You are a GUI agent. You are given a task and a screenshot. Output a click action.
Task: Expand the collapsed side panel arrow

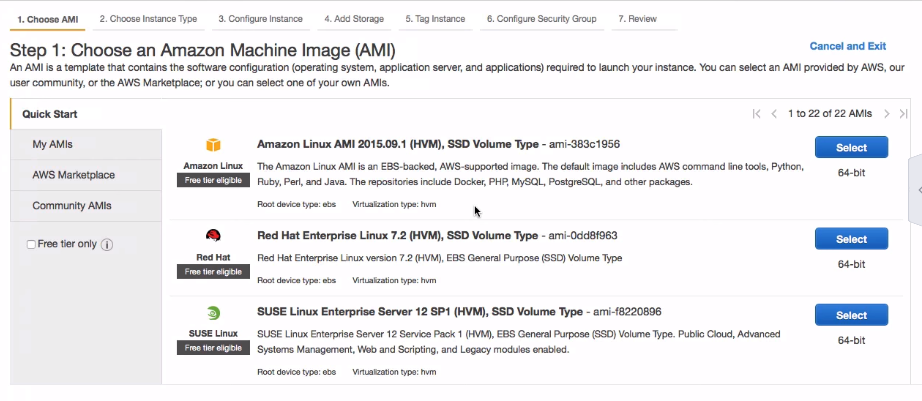coord(917,190)
